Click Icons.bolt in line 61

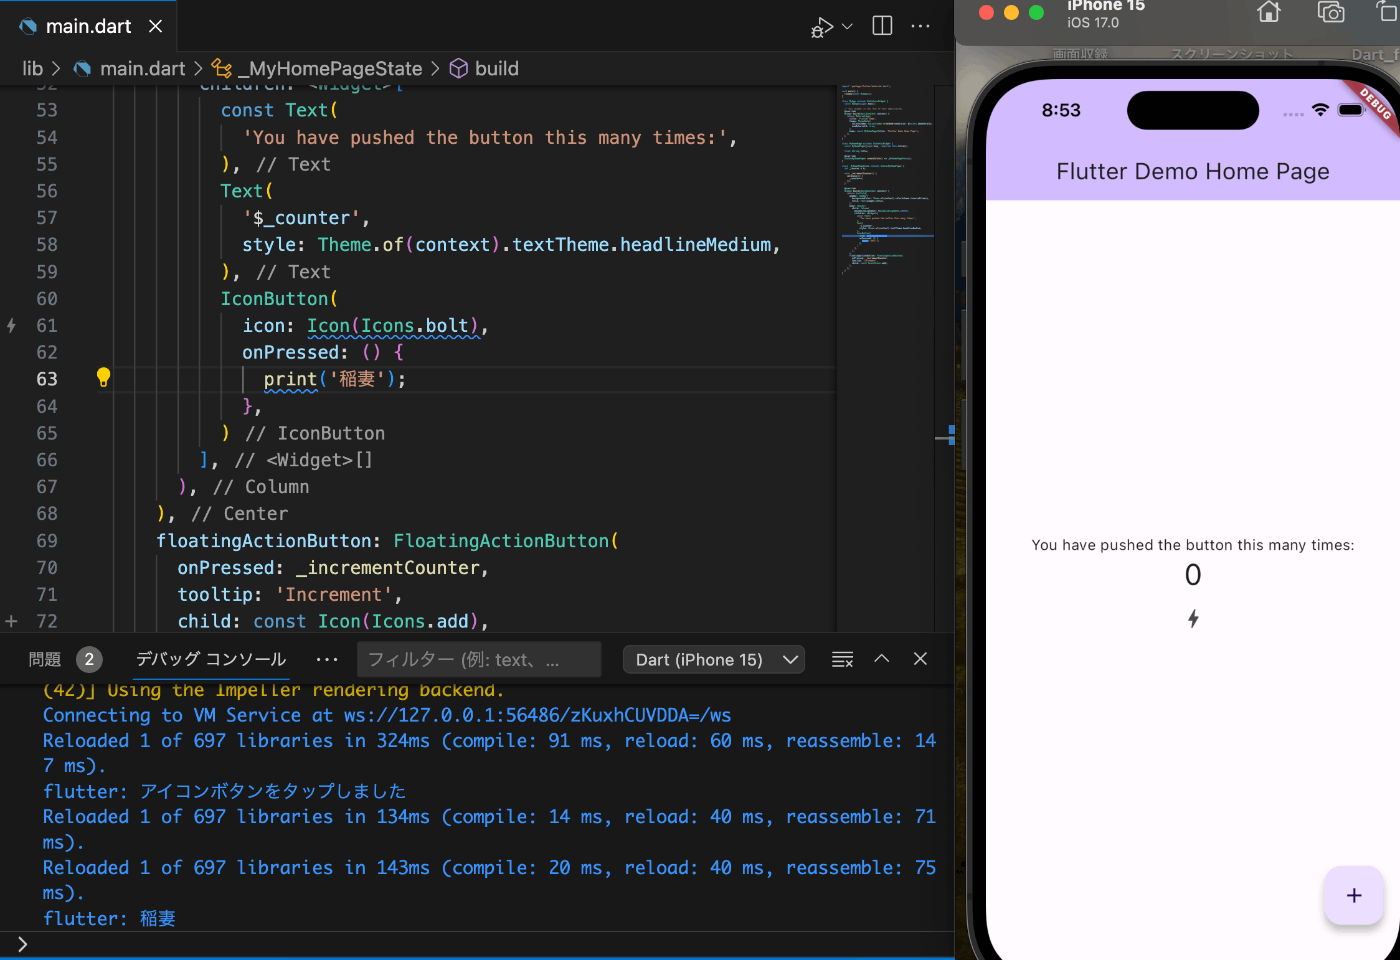415,325
